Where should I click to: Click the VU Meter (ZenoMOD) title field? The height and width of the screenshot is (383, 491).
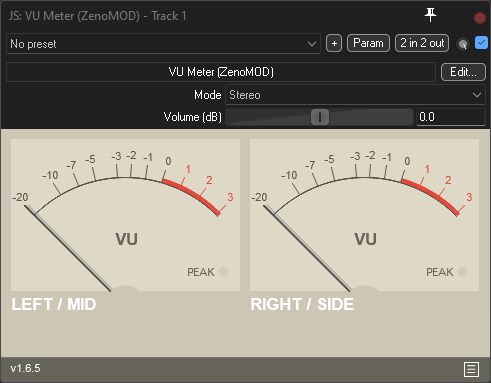coord(221,72)
